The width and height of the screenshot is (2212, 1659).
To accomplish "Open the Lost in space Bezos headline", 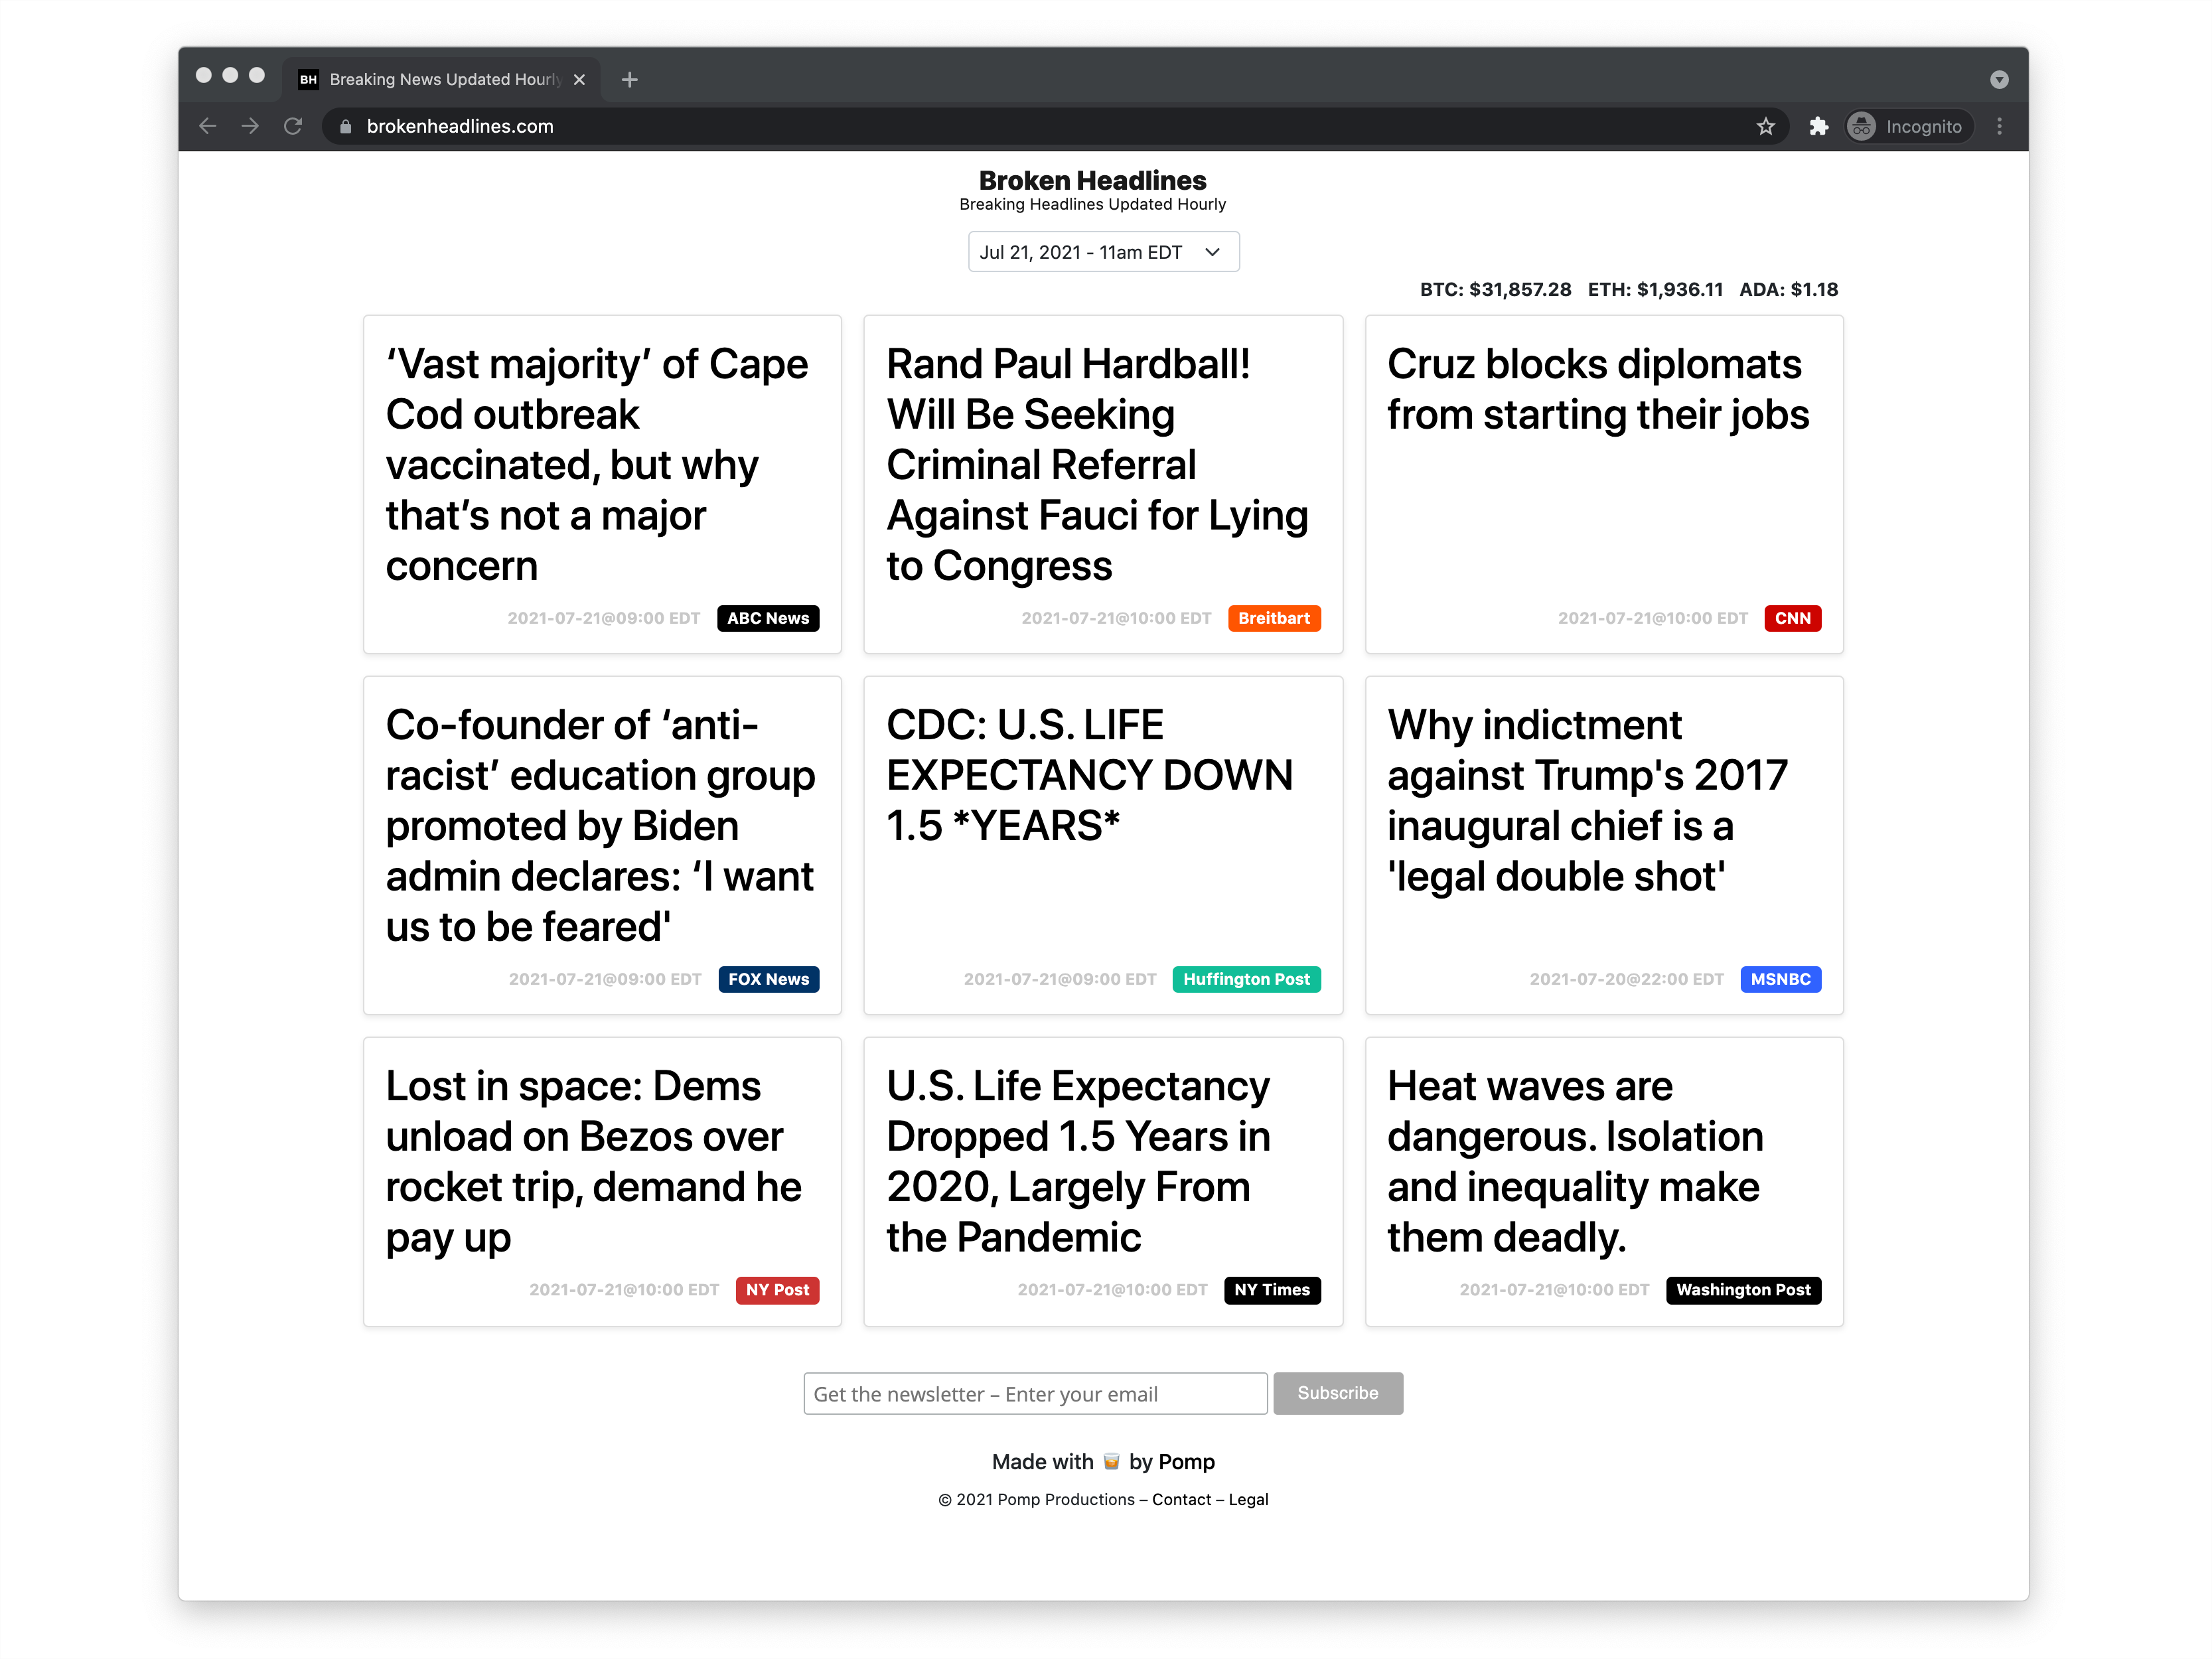I will [593, 1161].
